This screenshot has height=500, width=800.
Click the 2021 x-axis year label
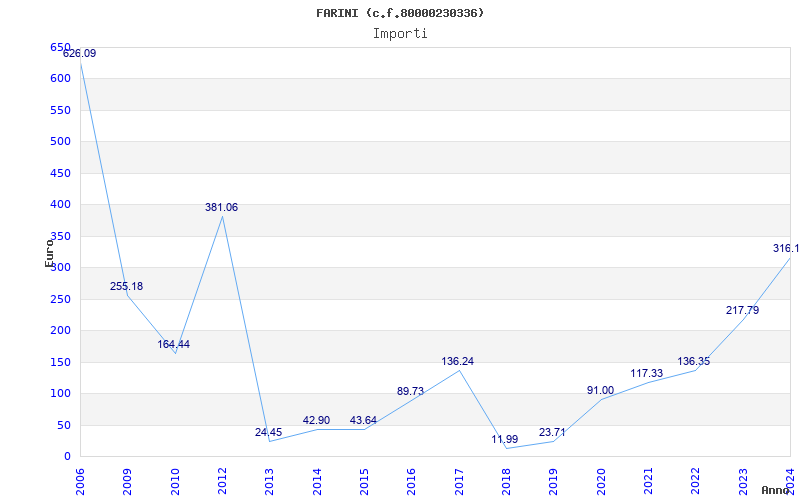pyautogui.click(x=648, y=482)
